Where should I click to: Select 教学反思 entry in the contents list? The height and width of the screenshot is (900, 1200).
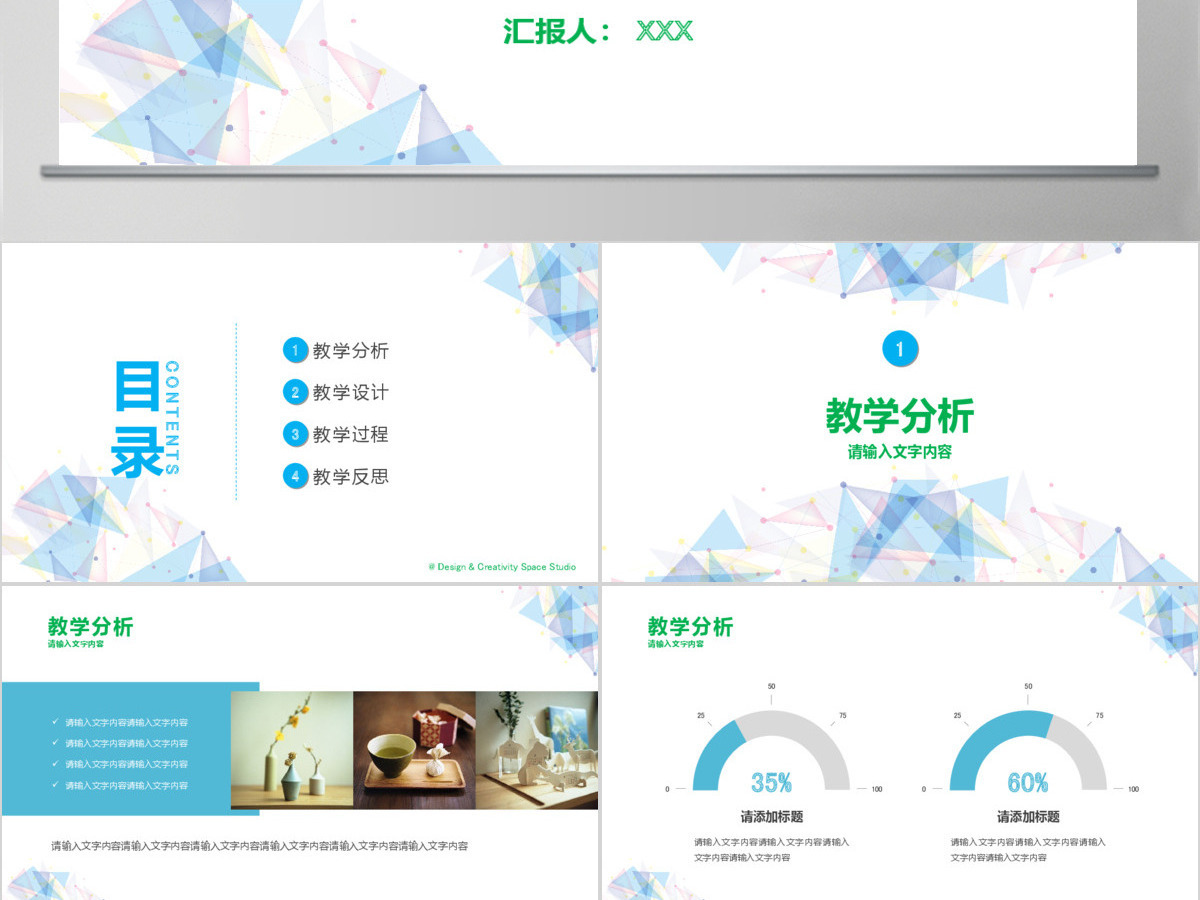tap(351, 477)
